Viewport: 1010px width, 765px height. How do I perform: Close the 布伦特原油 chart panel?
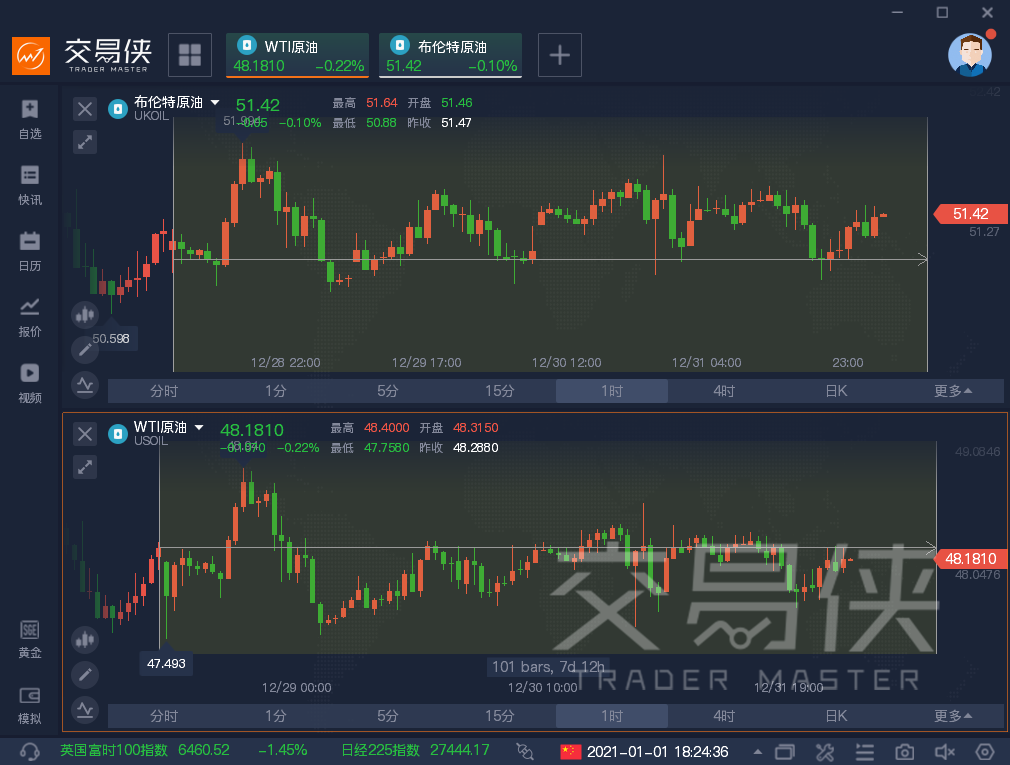[x=85, y=109]
